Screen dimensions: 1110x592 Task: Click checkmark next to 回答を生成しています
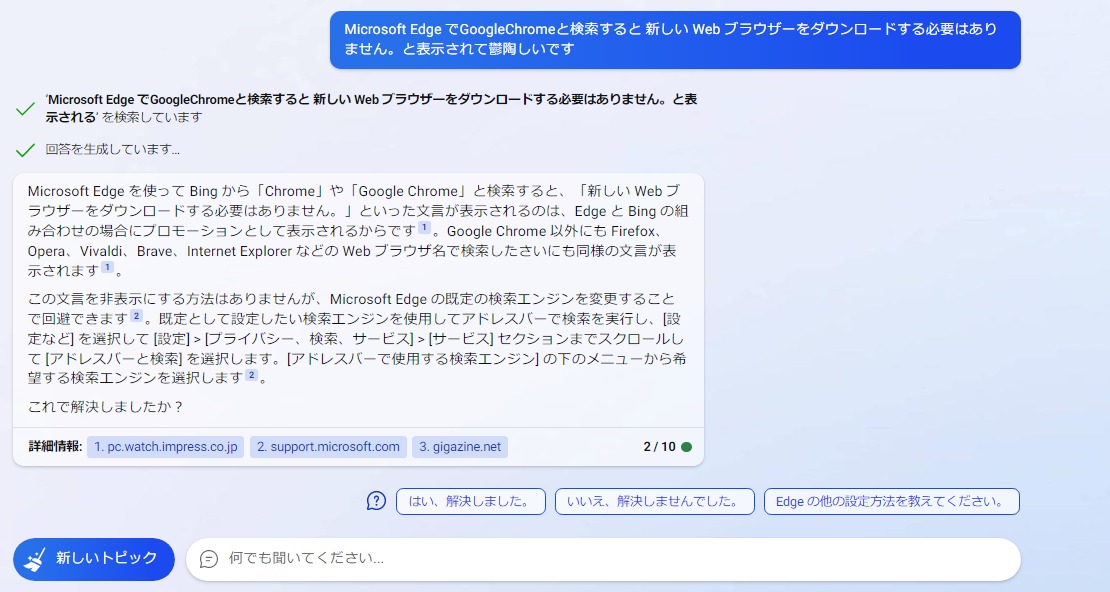(x=25, y=149)
